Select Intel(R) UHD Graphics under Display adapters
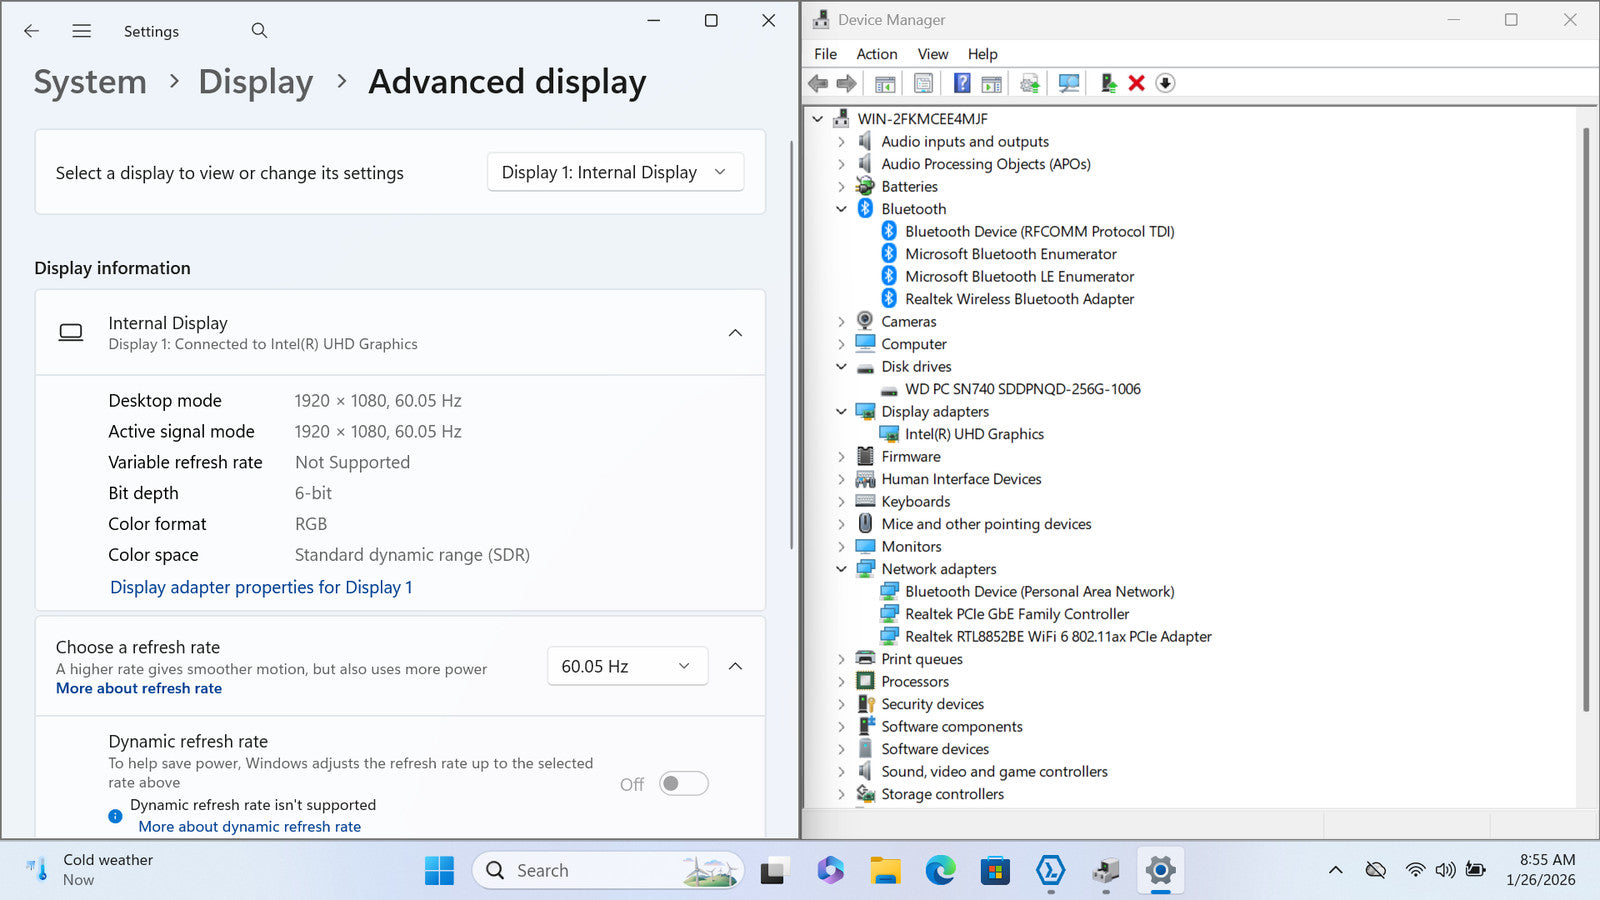 pos(974,434)
